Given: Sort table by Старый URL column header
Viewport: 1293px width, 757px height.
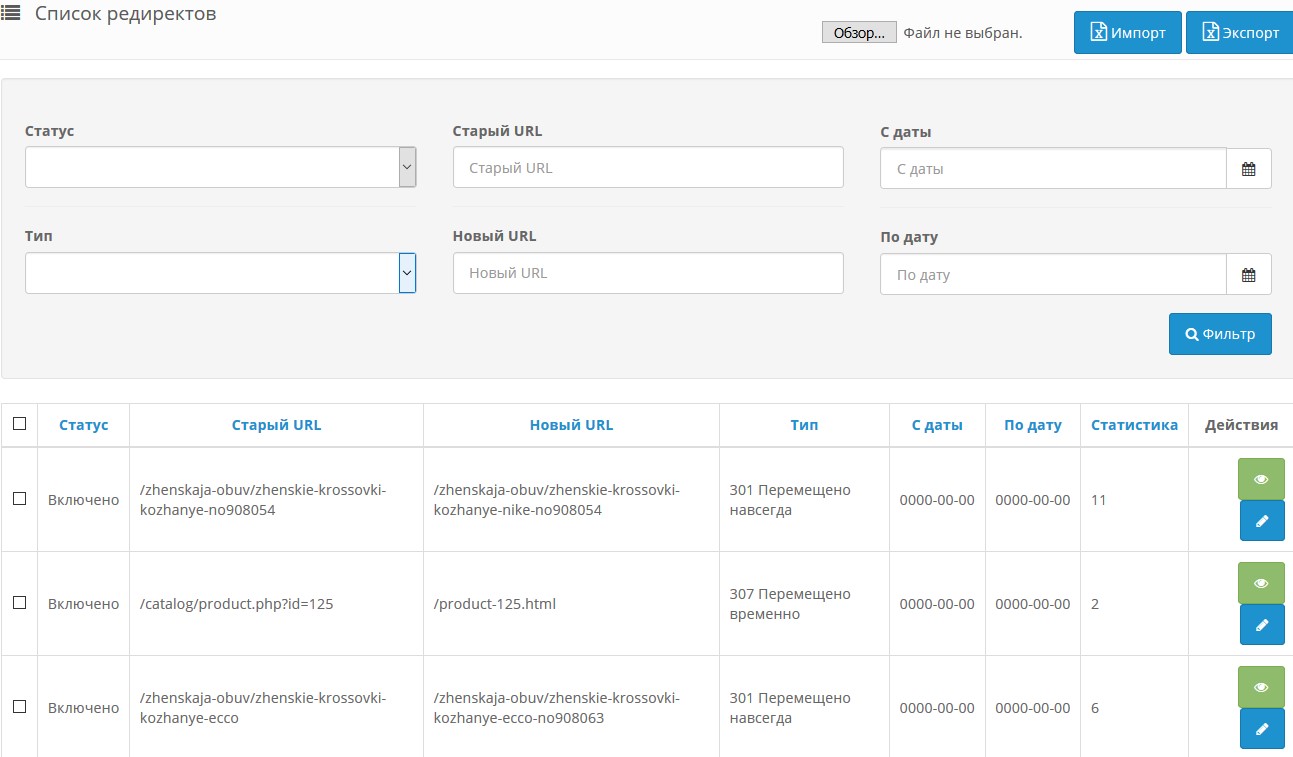Looking at the screenshot, I should click(x=276, y=425).
